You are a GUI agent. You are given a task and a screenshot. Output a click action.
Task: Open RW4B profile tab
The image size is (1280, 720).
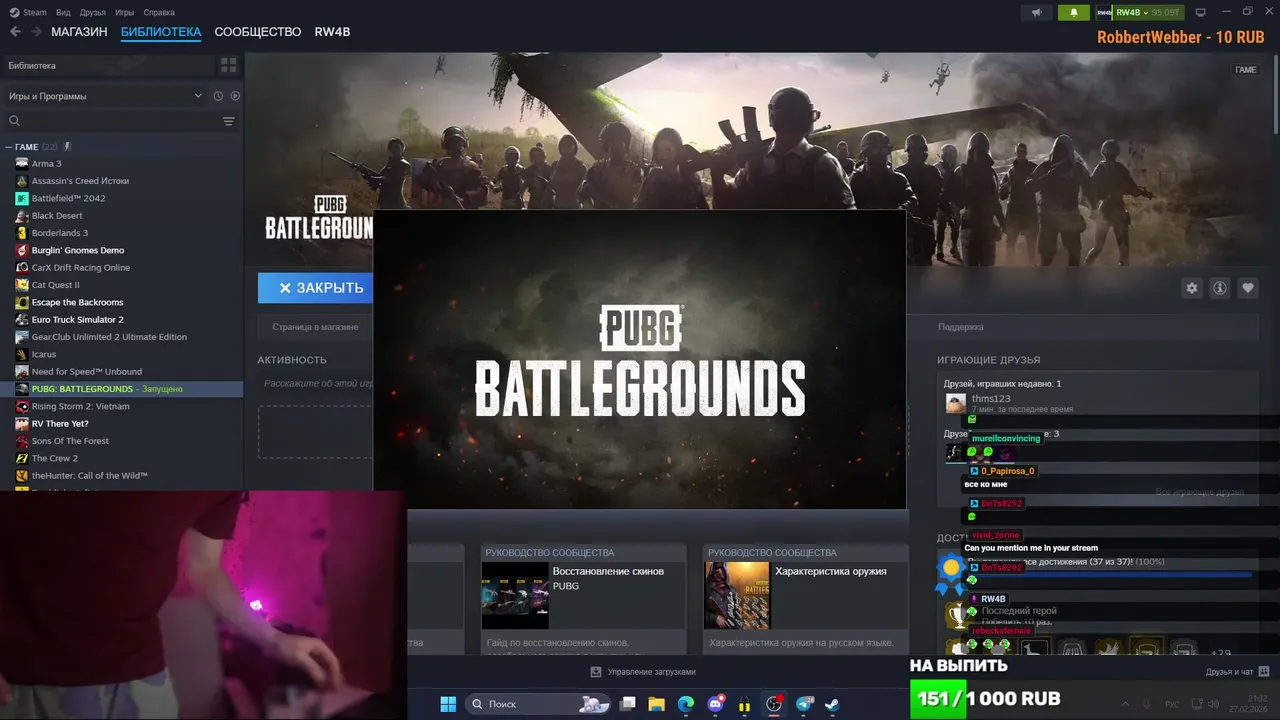332,32
